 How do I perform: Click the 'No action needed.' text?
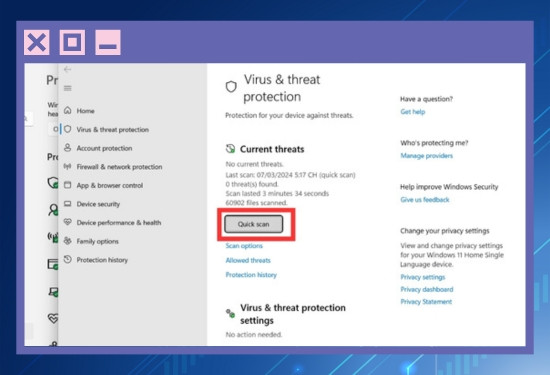point(254,334)
